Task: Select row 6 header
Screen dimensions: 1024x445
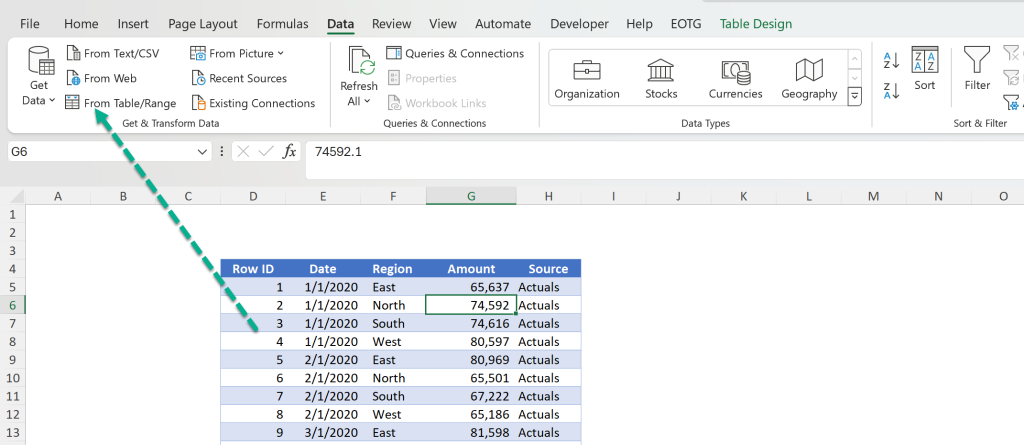Action: (x=13, y=305)
